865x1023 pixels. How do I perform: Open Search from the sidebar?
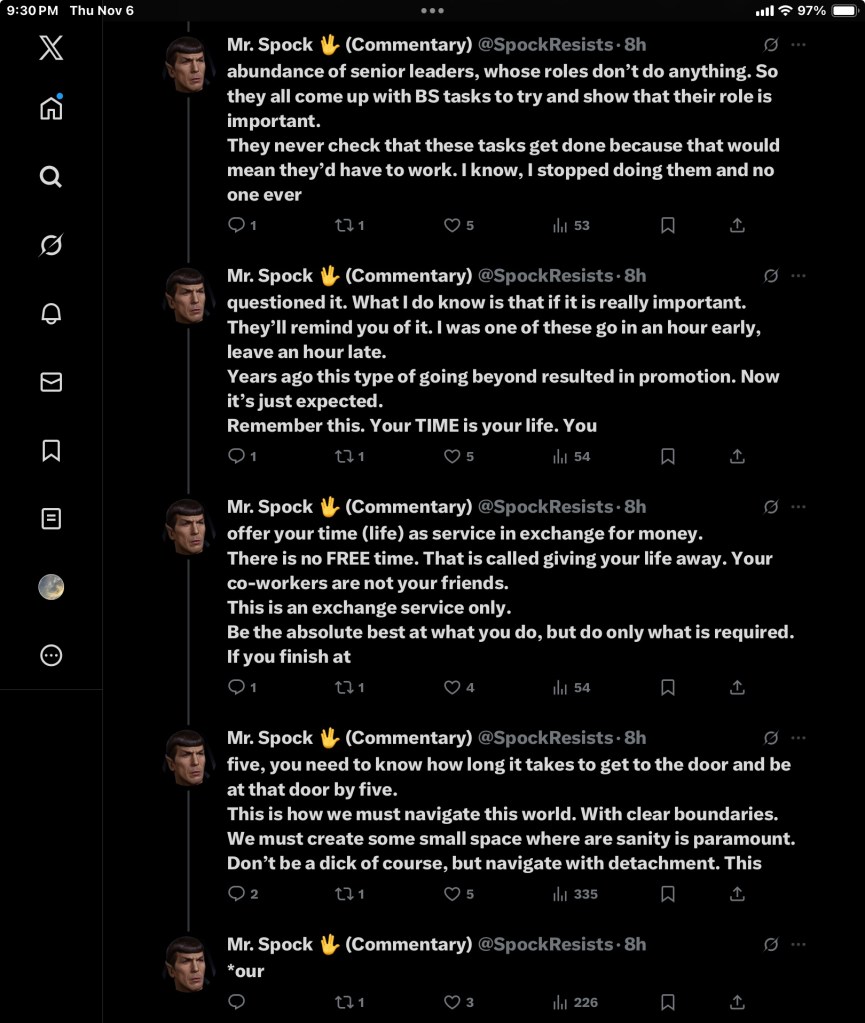(51, 177)
